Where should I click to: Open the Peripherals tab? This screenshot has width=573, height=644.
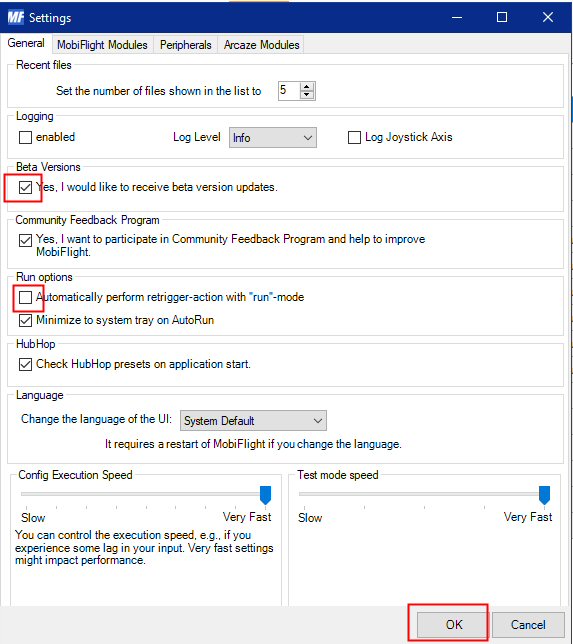point(186,45)
